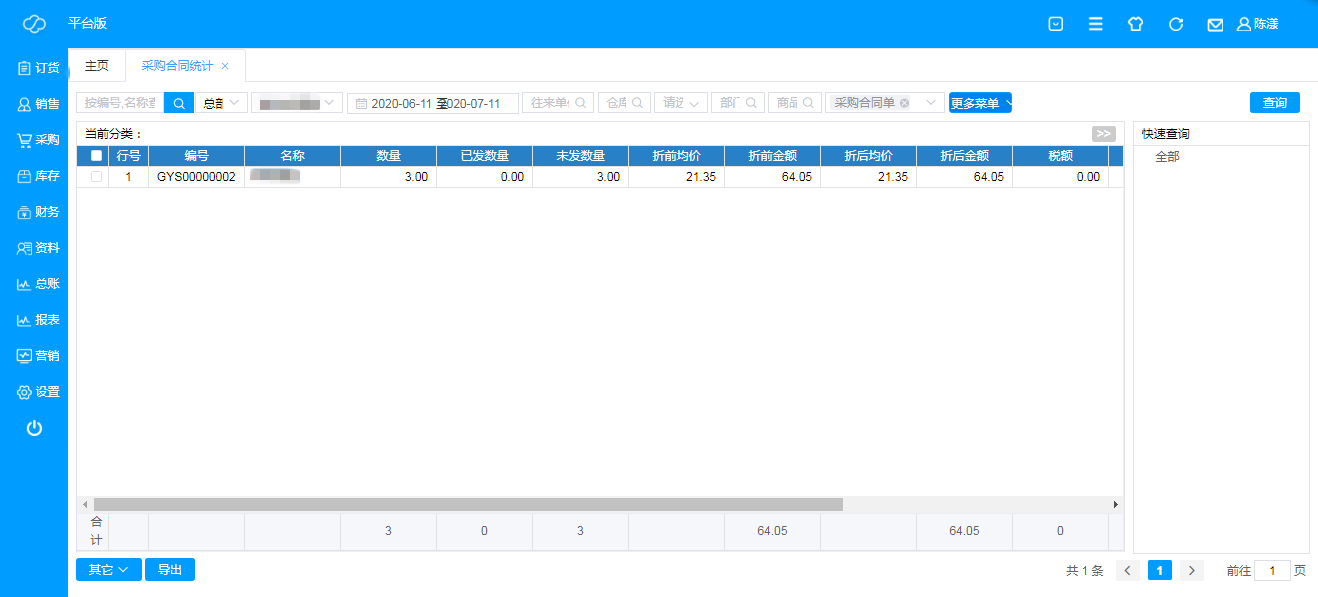
Task: Switch to the 主页 tab
Action: 97,66
